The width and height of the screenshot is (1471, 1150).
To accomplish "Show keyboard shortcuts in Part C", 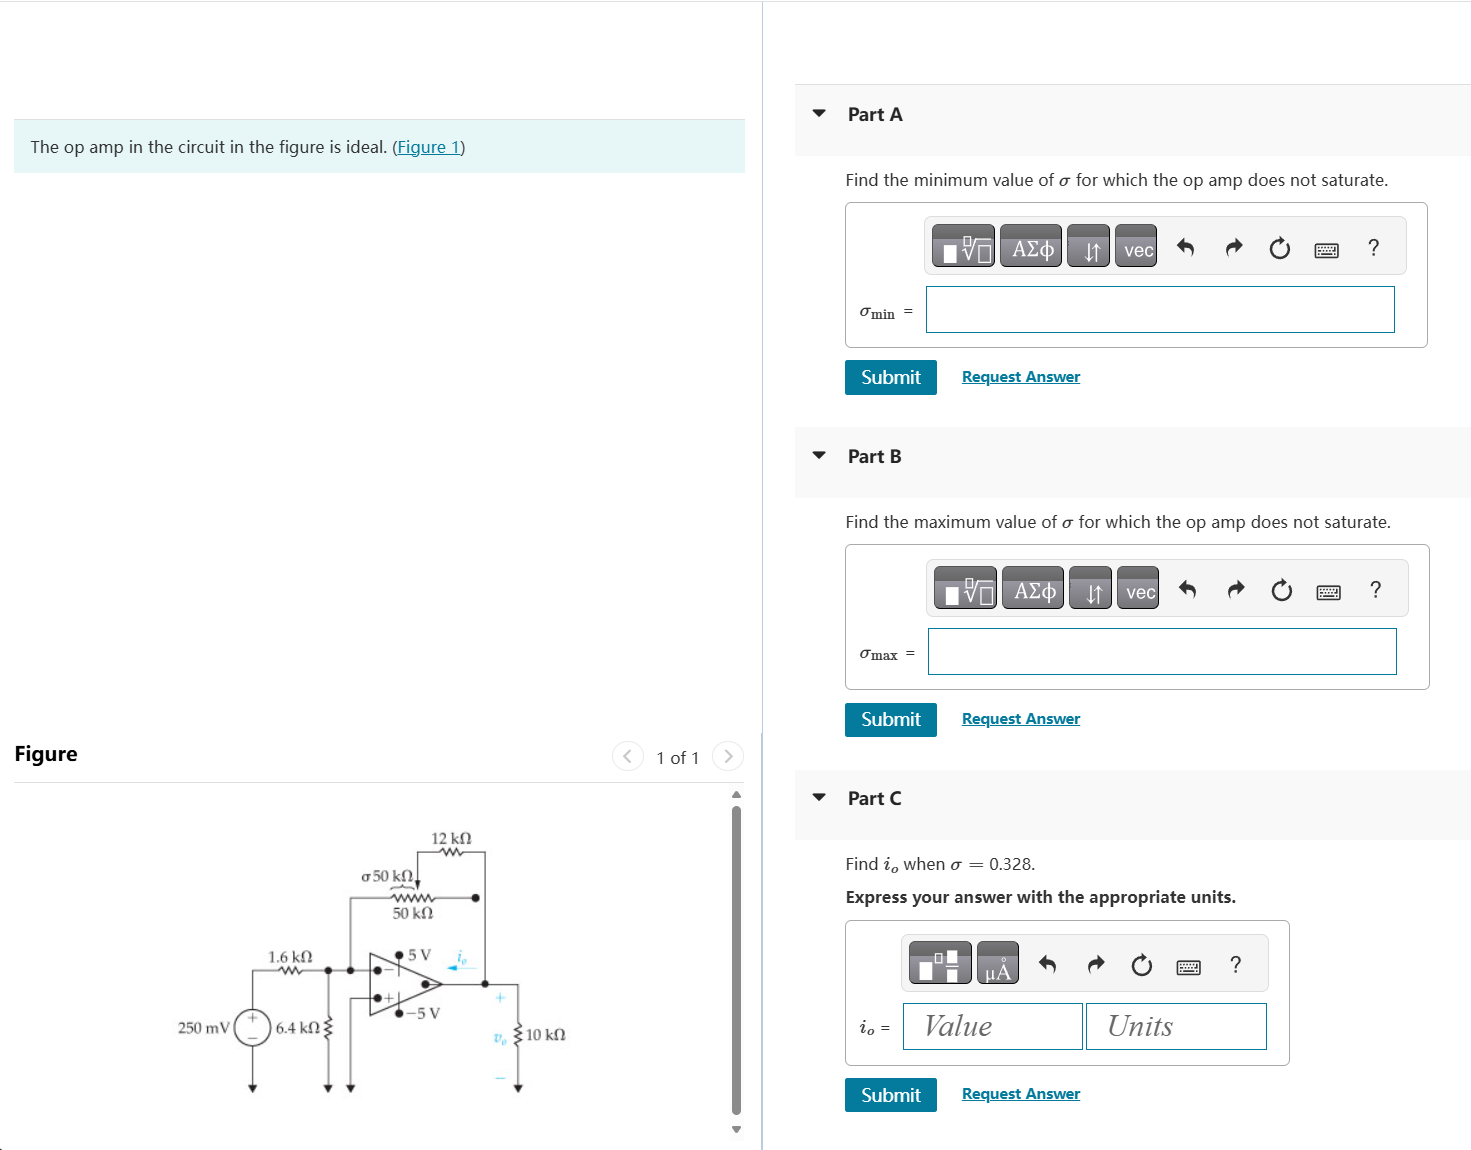I will click(x=1189, y=966).
